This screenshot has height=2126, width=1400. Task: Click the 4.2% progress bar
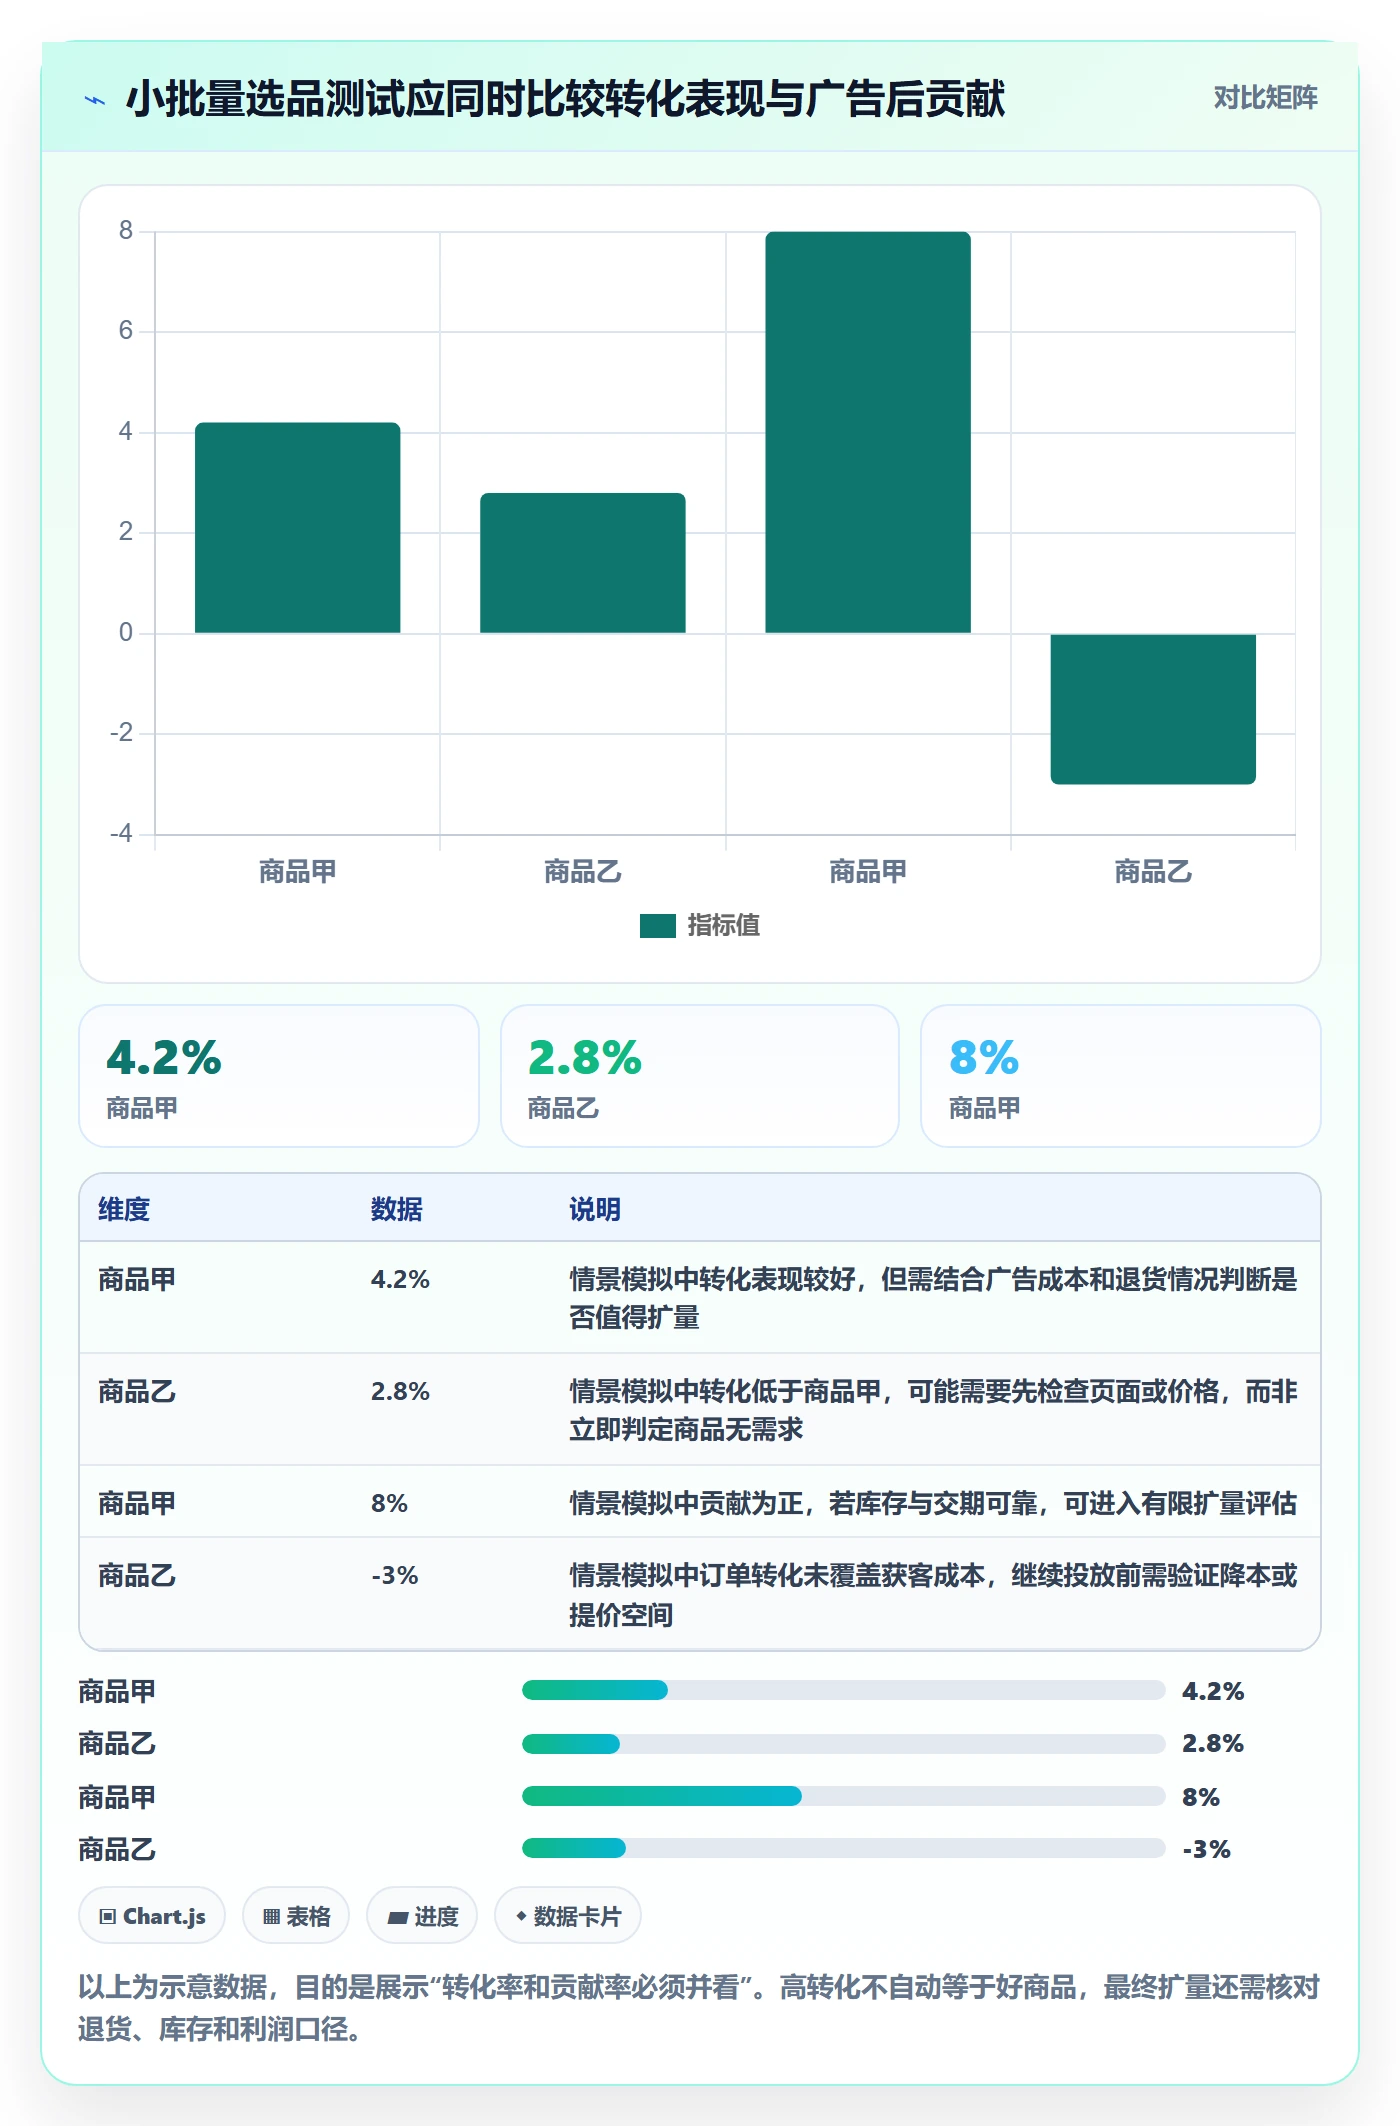[x=844, y=1690]
